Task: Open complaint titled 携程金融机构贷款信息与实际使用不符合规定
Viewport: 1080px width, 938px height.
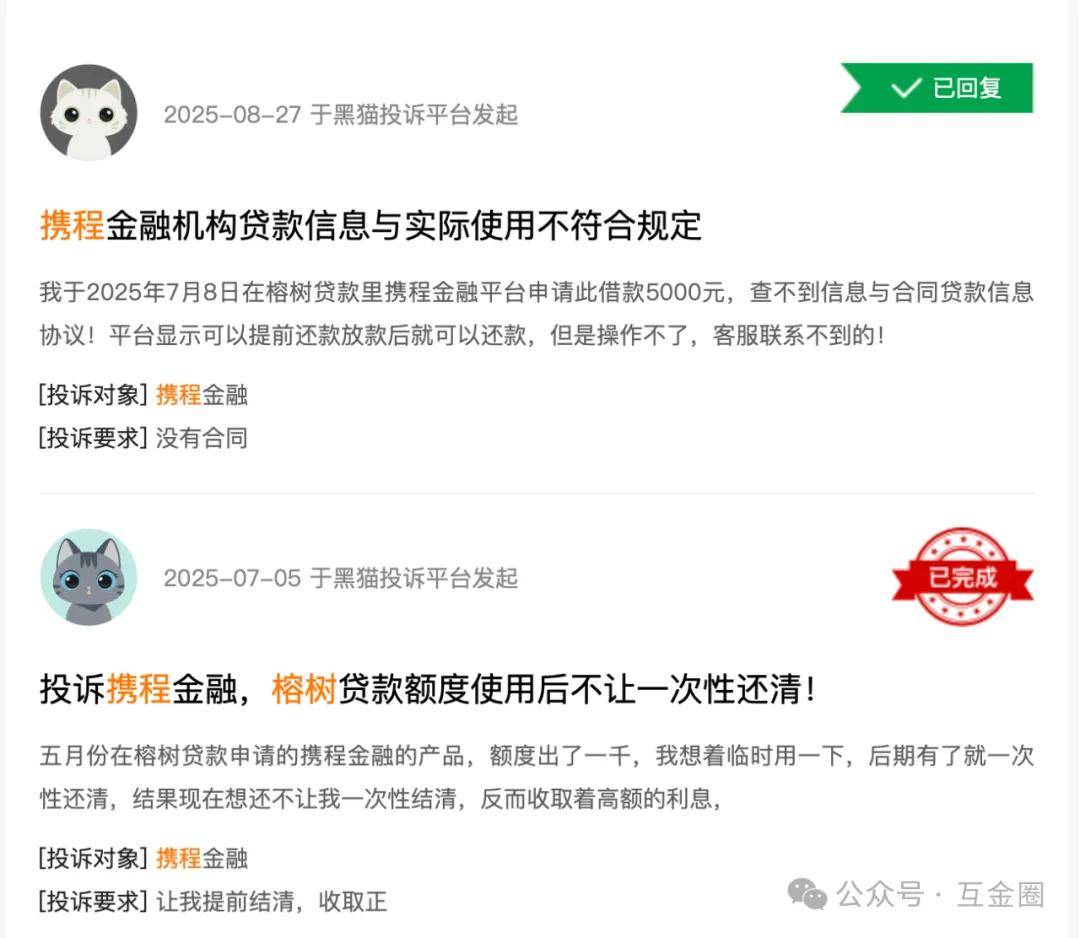Action: pos(371,226)
